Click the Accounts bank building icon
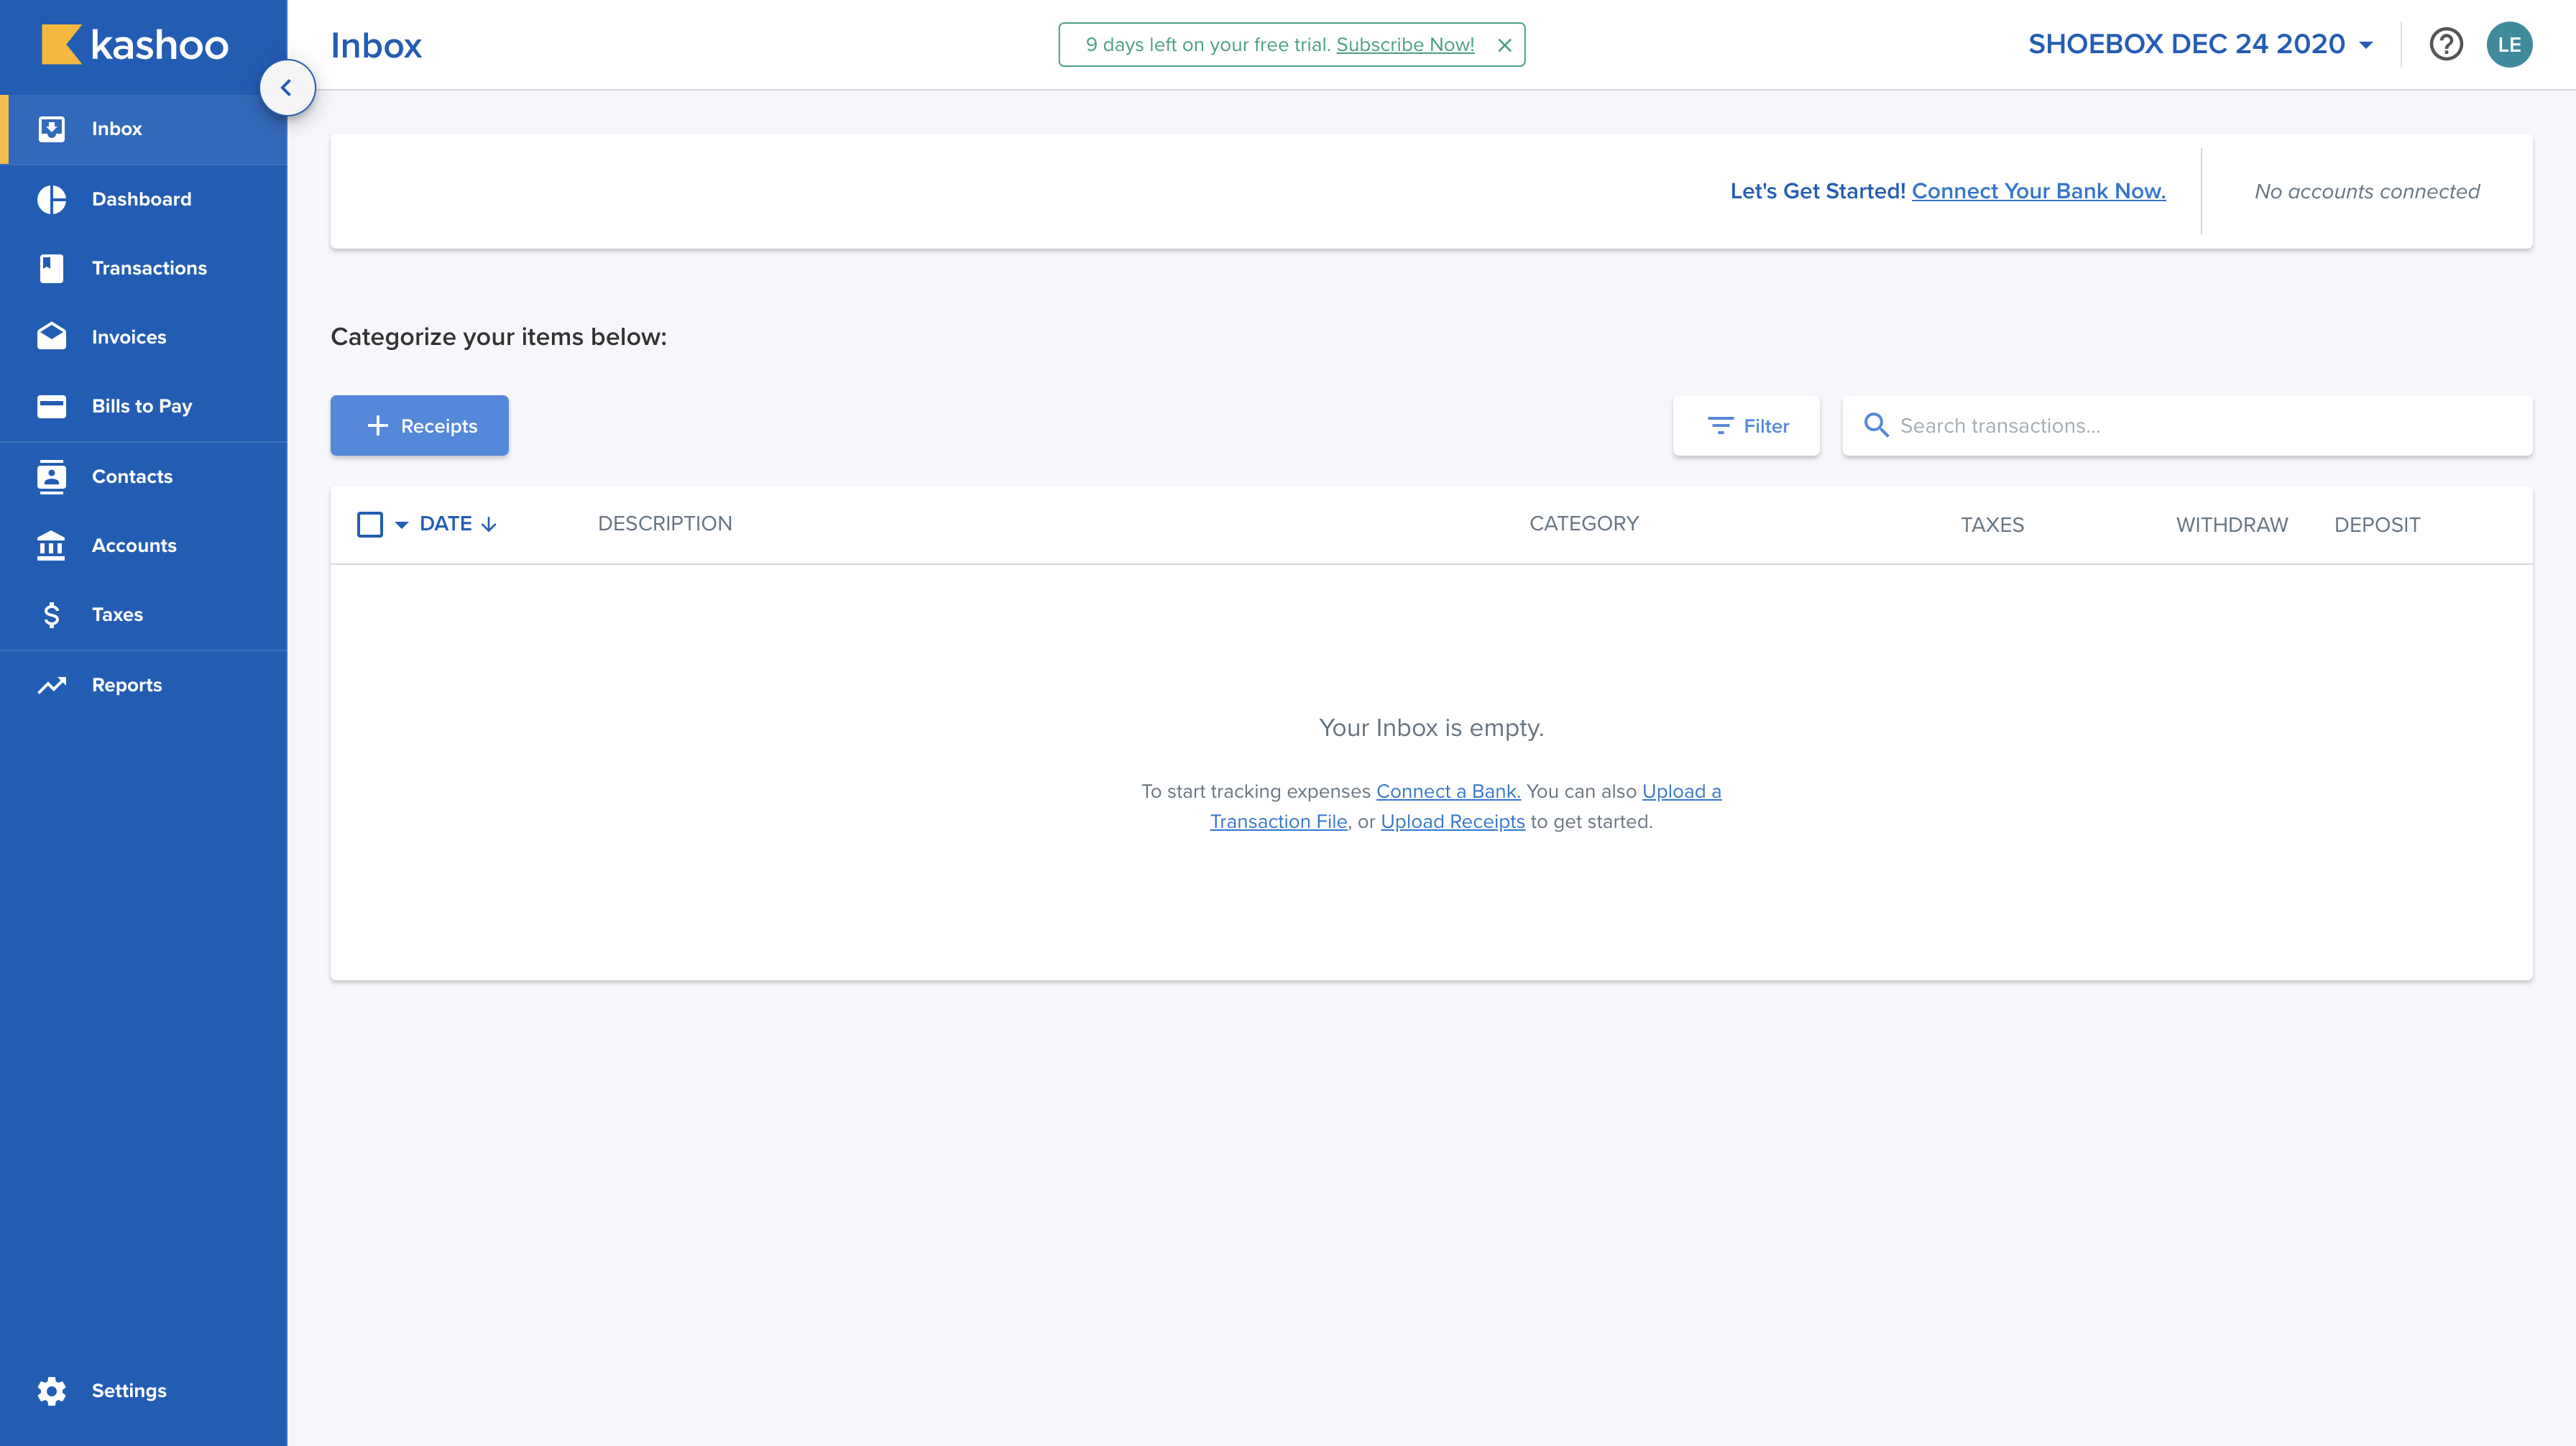The image size is (2576, 1446). pos(51,545)
